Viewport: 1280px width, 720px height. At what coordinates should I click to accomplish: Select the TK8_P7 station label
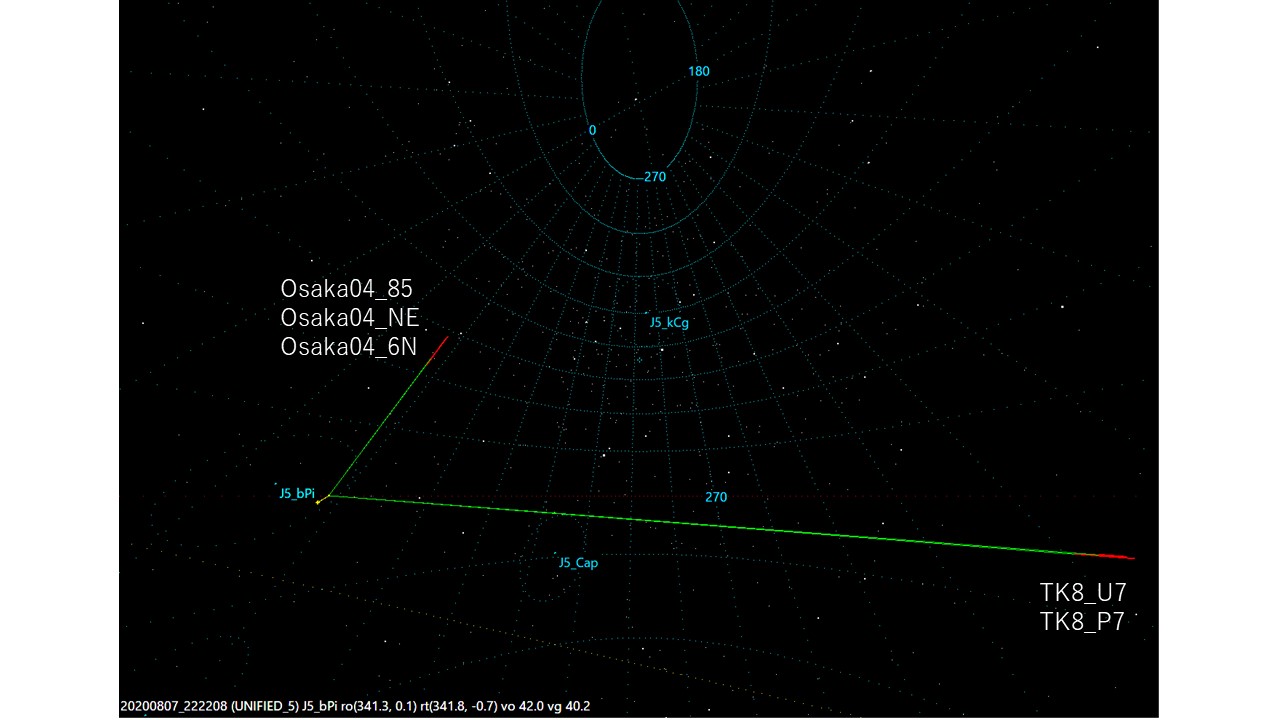click(x=1082, y=621)
